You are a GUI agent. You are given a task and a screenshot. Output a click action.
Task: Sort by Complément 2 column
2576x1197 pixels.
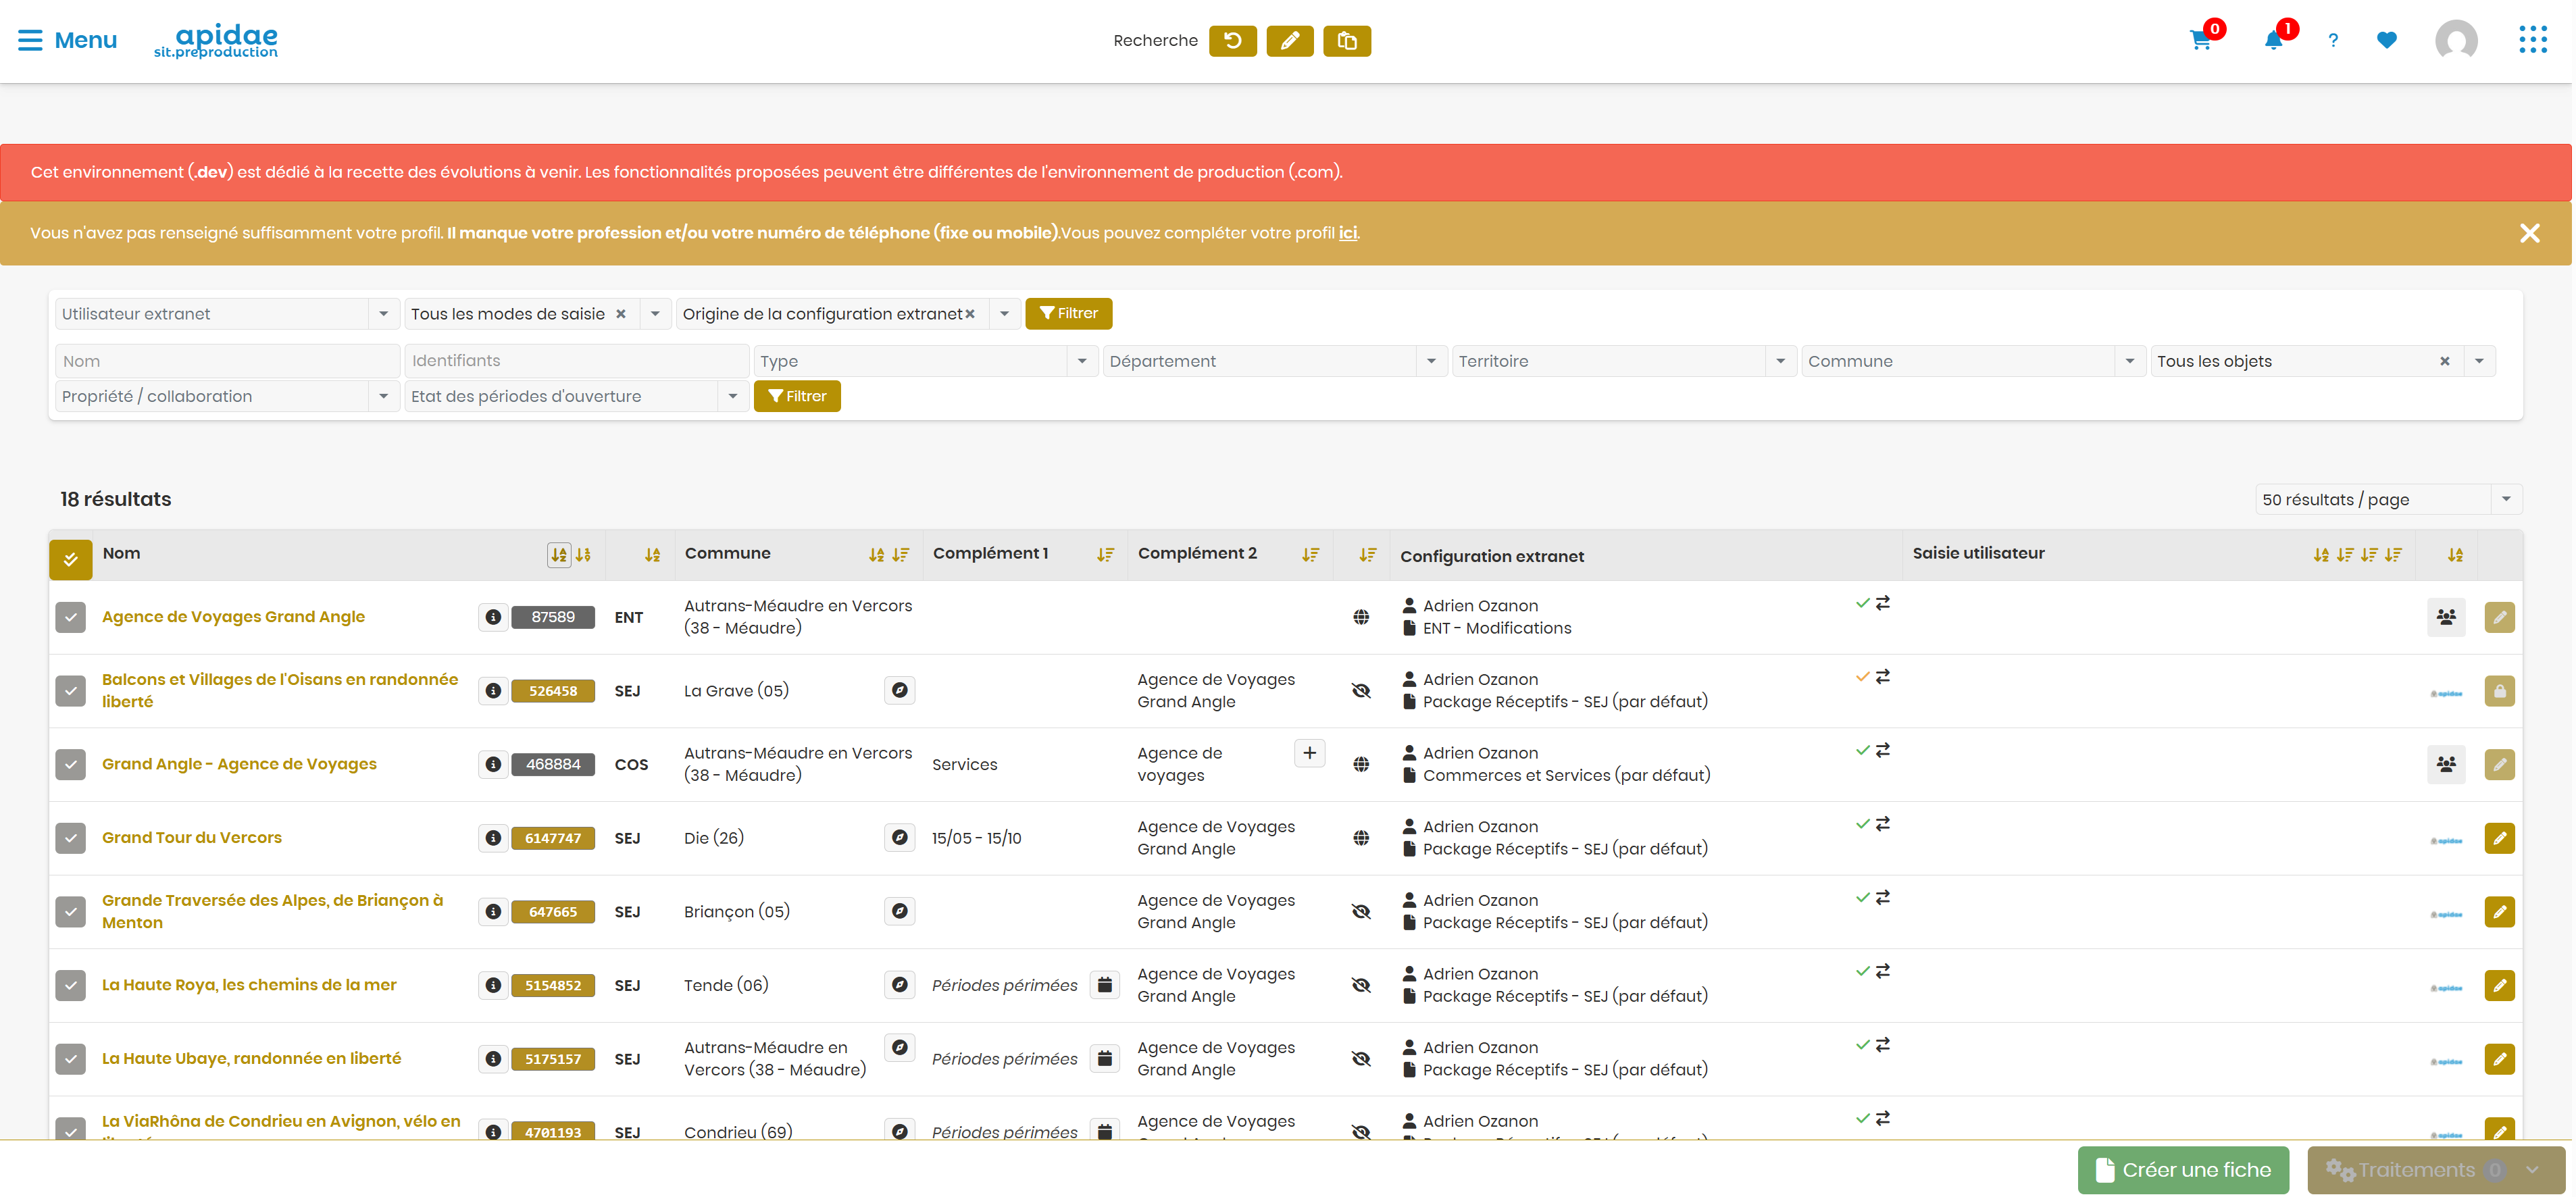tap(1310, 555)
